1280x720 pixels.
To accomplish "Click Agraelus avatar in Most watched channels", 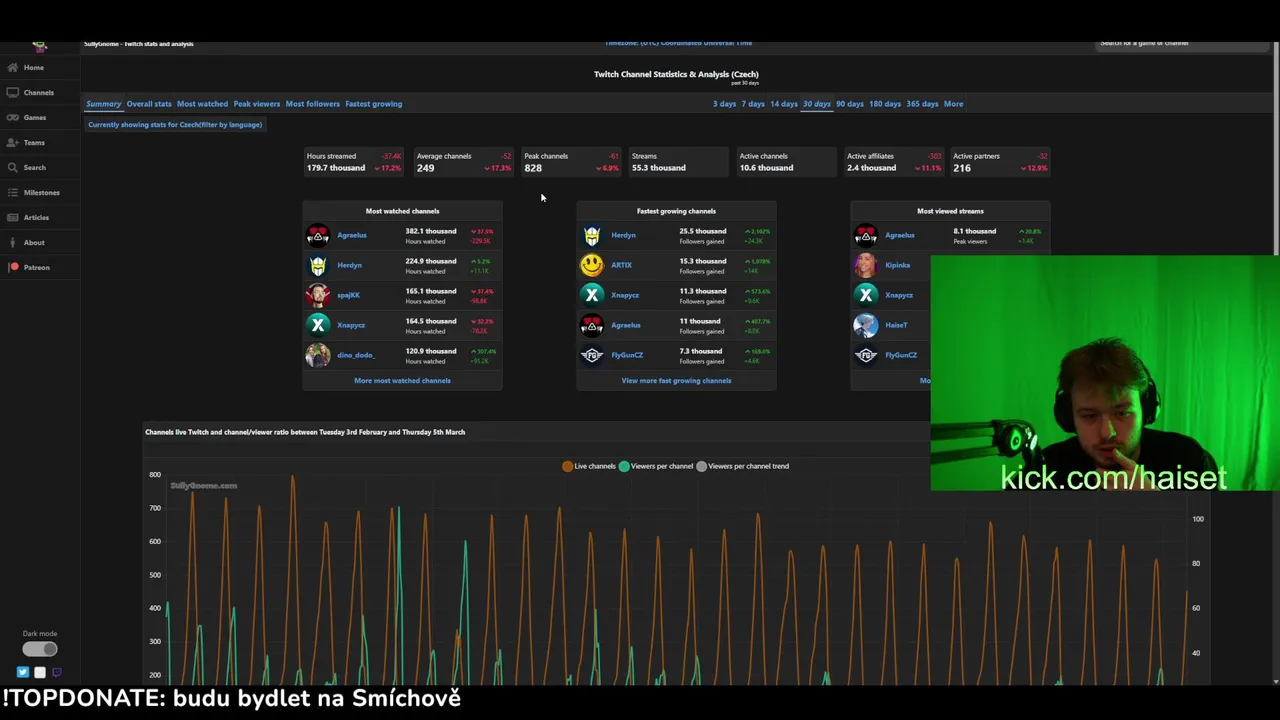I will pyautogui.click(x=318, y=235).
